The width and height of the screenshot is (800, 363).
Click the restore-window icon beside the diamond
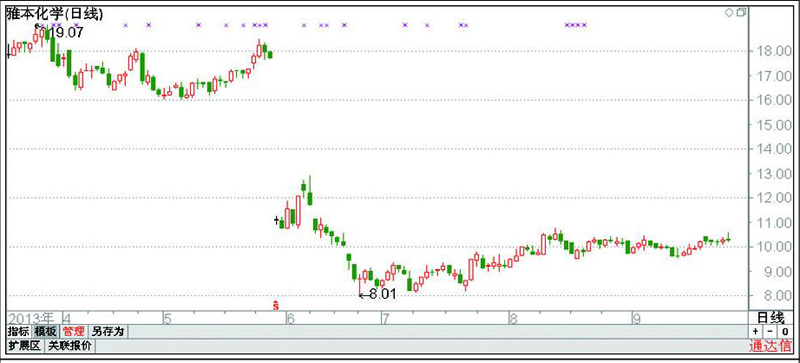[x=741, y=12]
